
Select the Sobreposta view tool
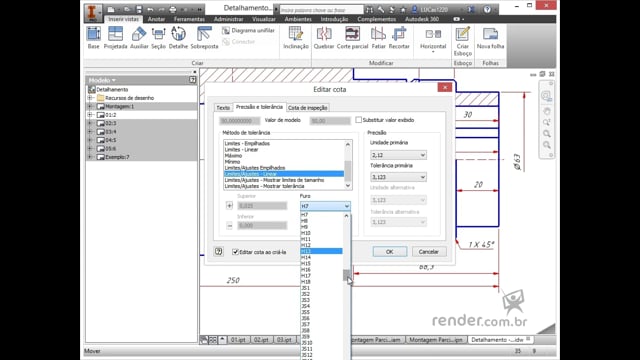[x=204, y=38]
